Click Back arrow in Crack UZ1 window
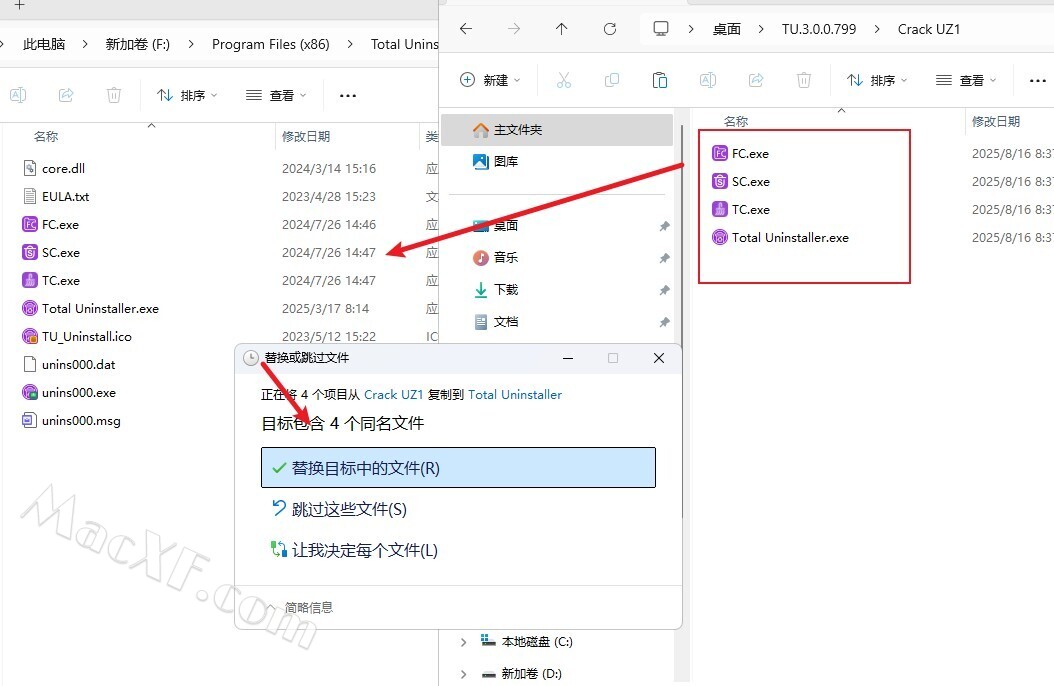Viewport: 1054px width, 686px height. point(466,29)
